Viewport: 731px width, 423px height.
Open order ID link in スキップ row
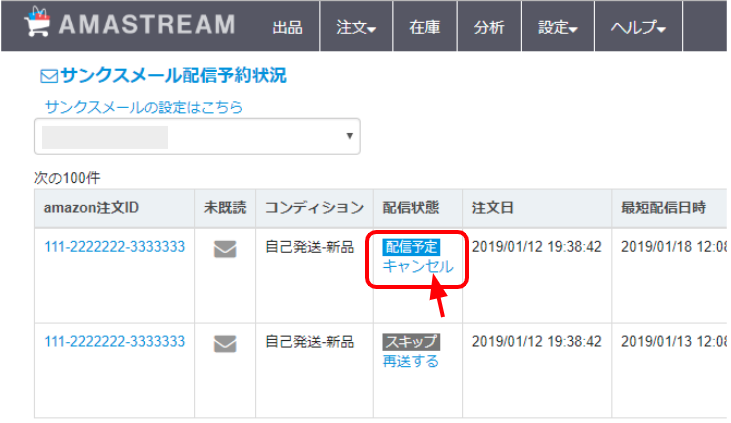click(x=115, y=341)
